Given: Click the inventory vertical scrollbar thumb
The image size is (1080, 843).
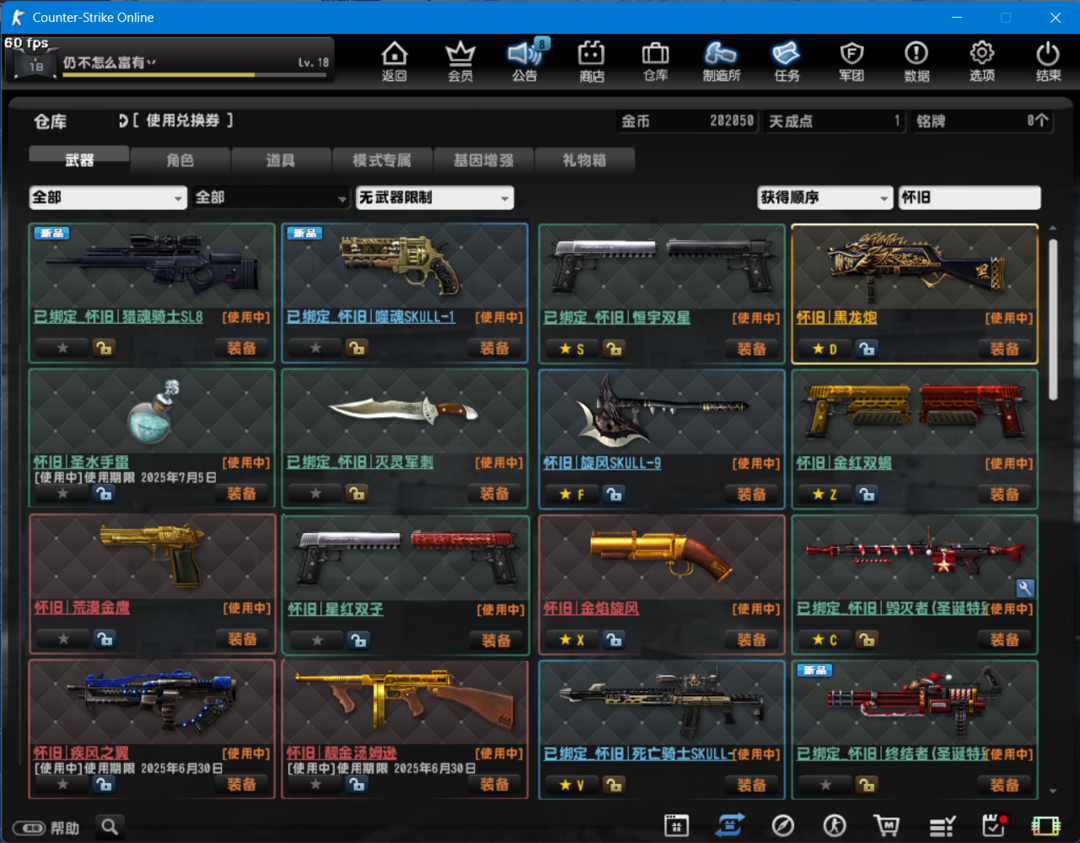Looking at the screenshot, I should [1052, 319].
